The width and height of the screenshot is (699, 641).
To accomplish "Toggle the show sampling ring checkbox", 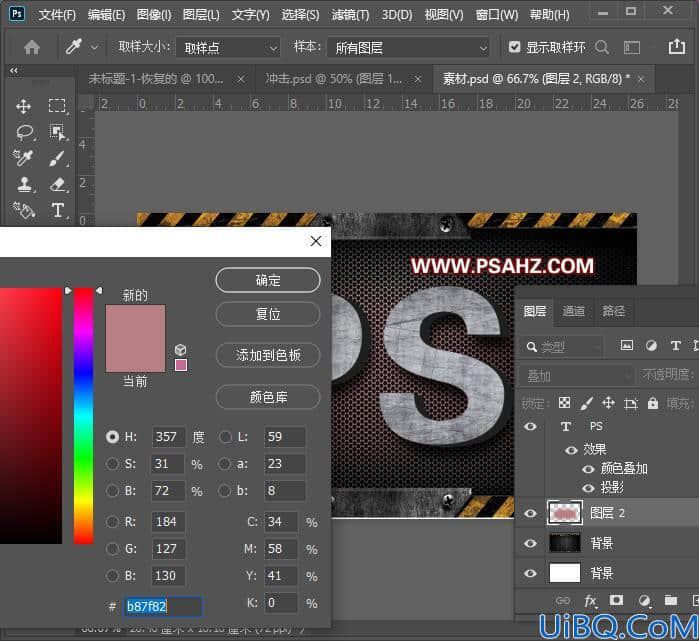I will click(514, 47).
